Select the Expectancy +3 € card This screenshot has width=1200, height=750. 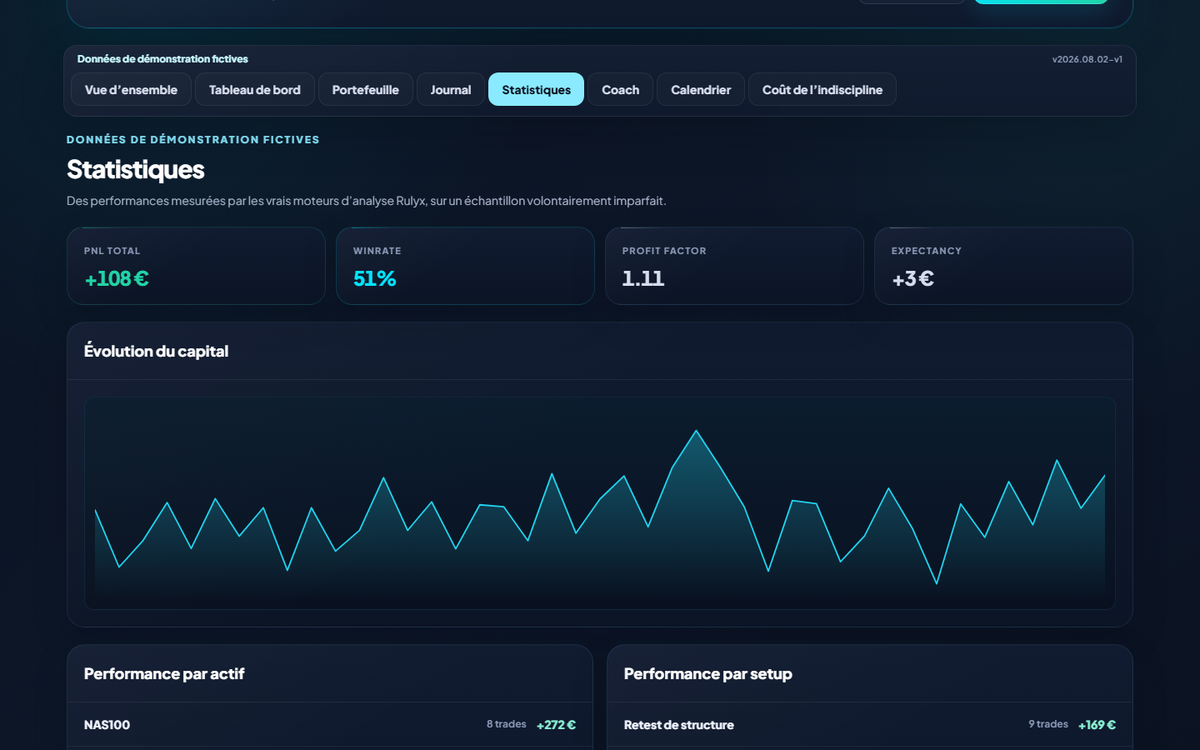tap(1003, 266)
